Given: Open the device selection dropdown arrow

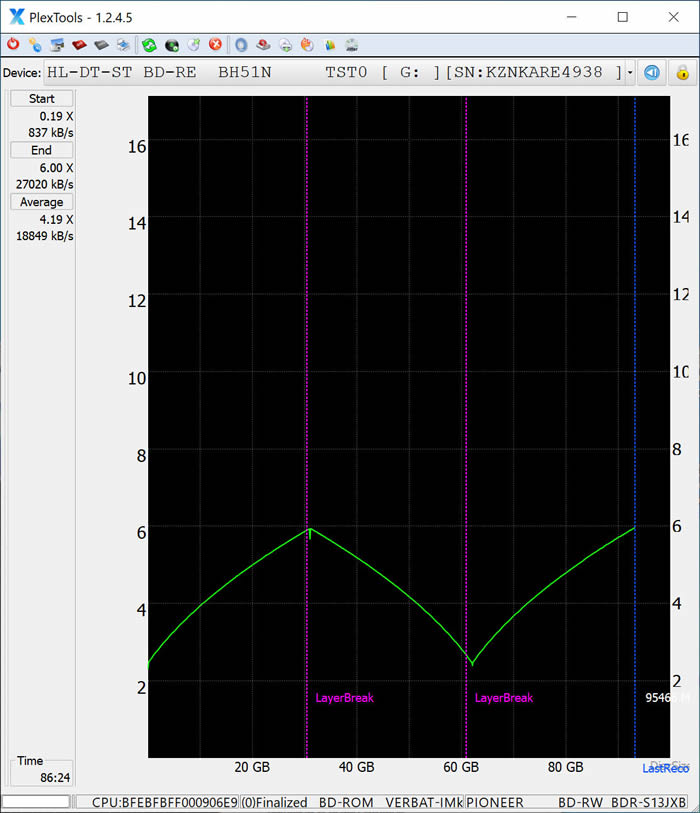Looking at the screenshot, I should pos(630,73).
